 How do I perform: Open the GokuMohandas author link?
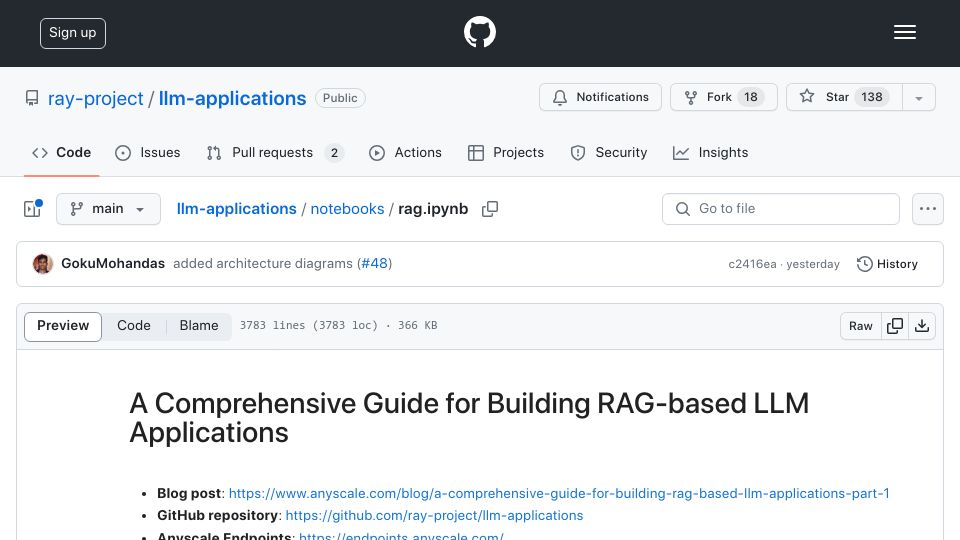tap(113, 263)
